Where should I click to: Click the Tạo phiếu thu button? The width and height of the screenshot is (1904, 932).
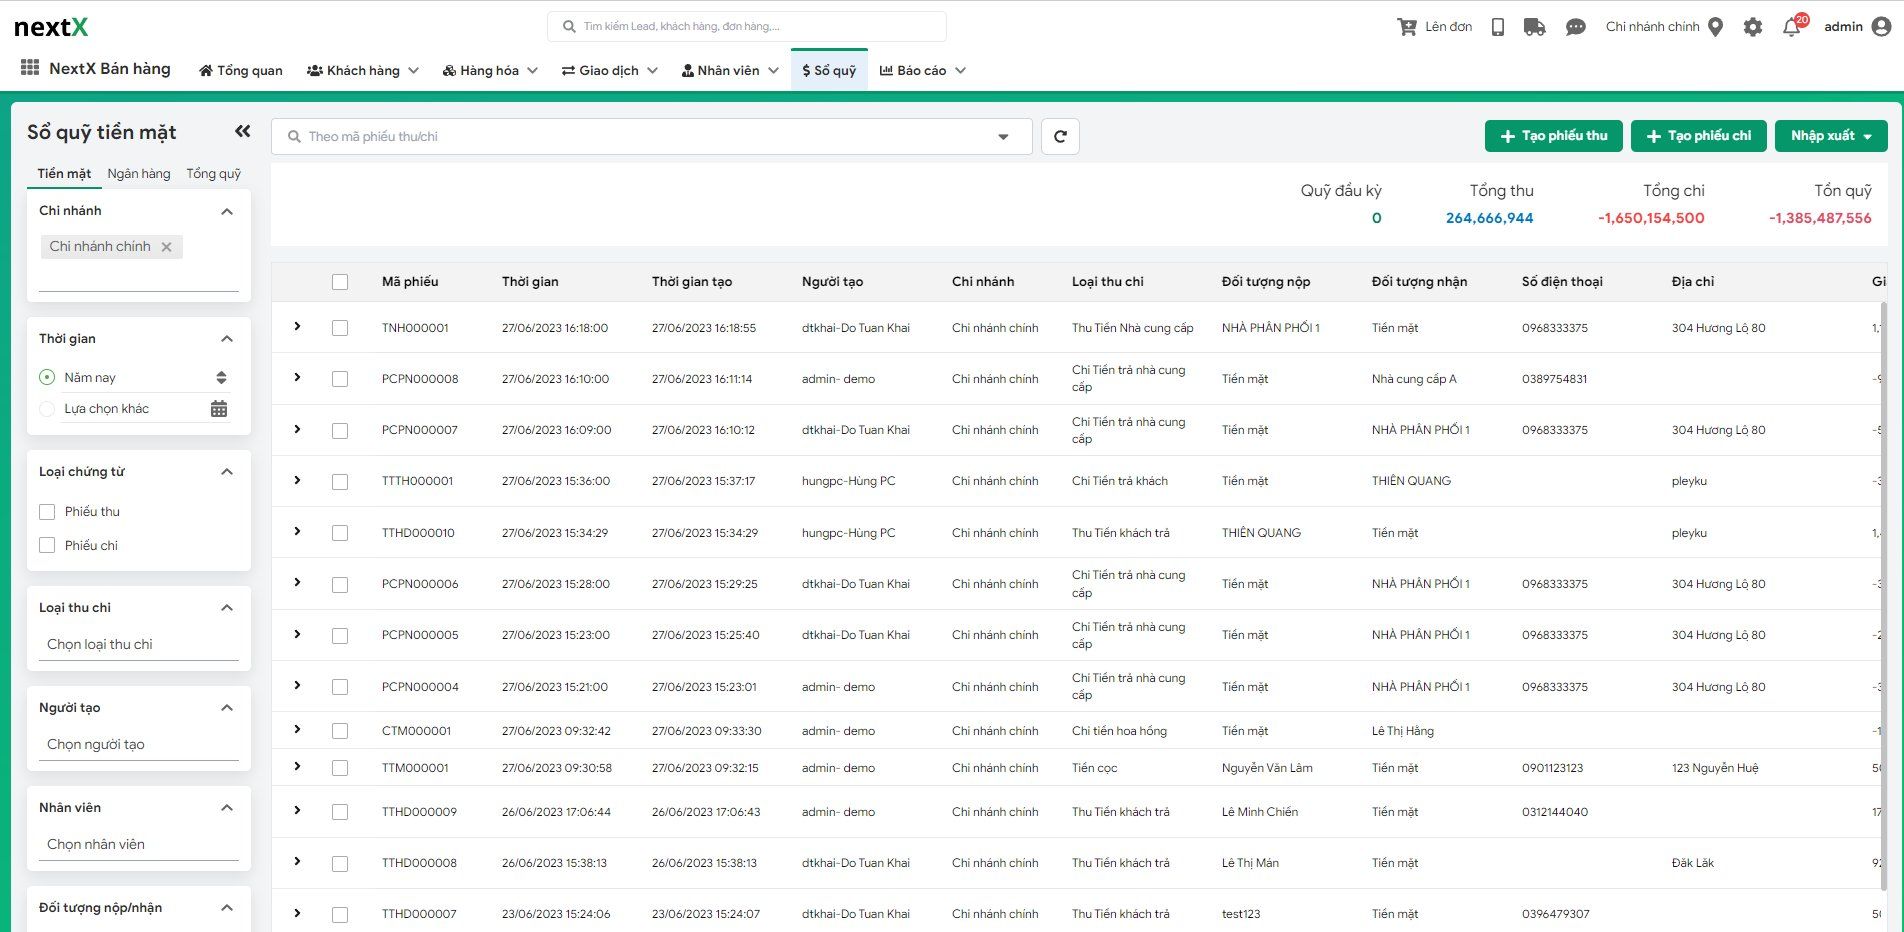pos(1553,136)
